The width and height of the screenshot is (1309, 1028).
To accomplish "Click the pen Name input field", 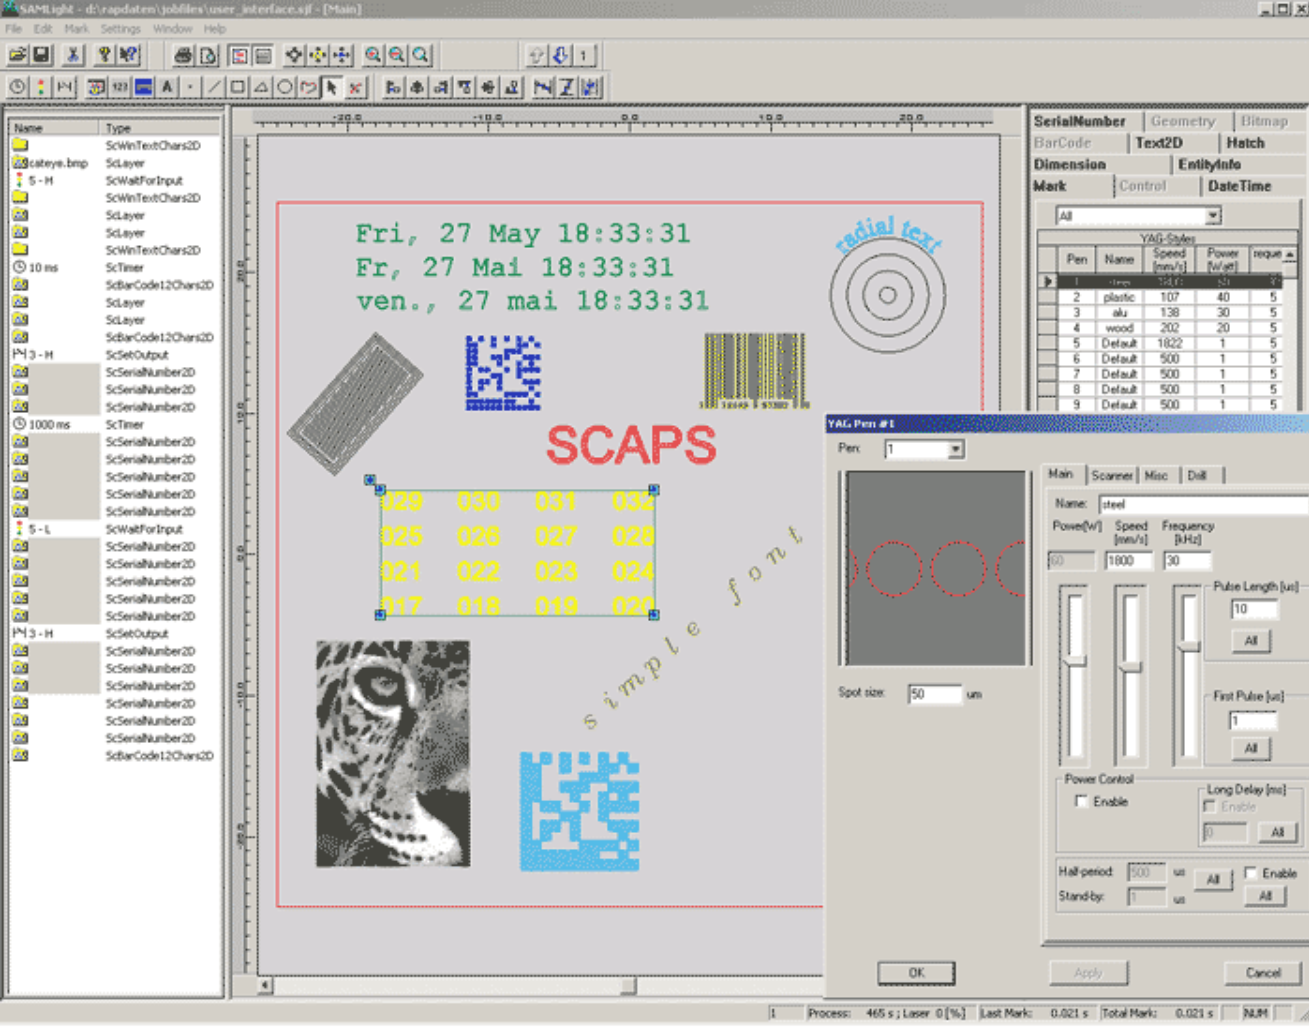I will click(x=1203, y=504).
